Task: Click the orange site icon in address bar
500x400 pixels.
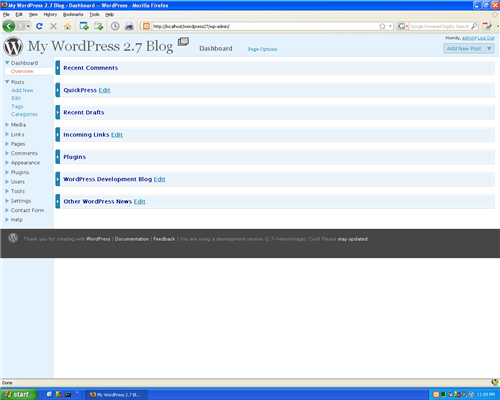Action: pos(146,26)
